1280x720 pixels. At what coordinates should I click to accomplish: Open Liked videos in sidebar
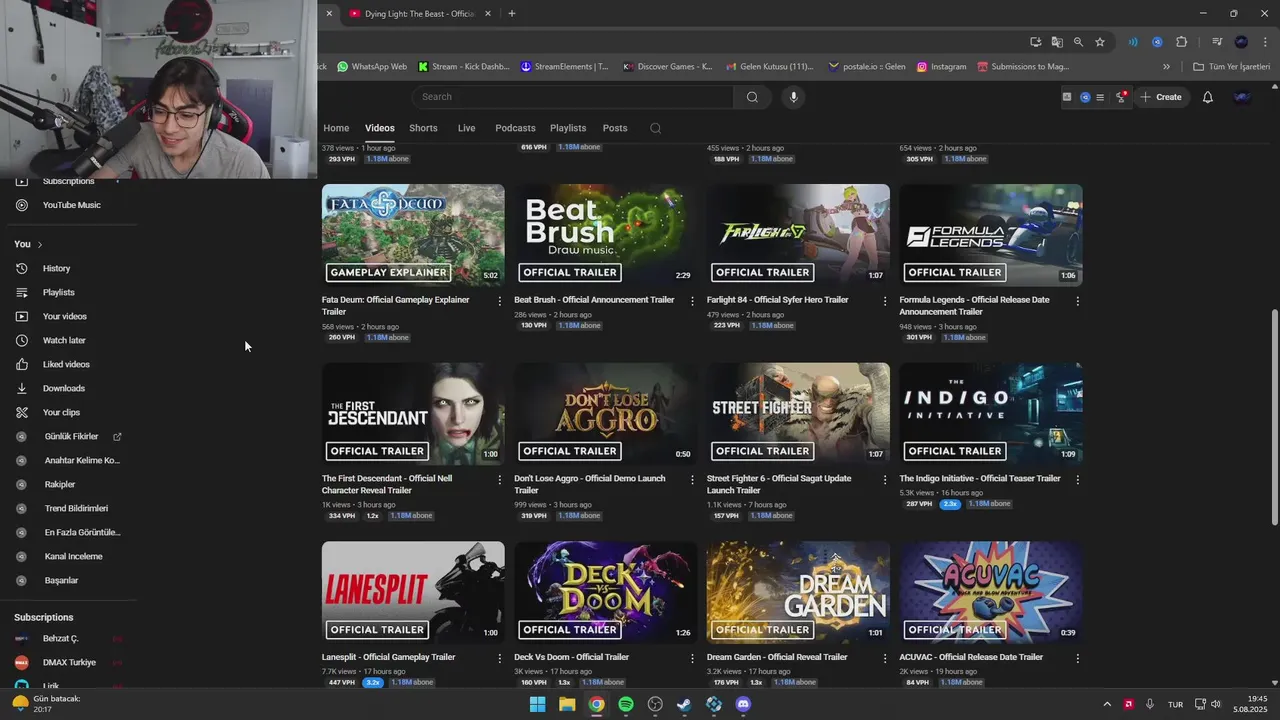(68, 364)
